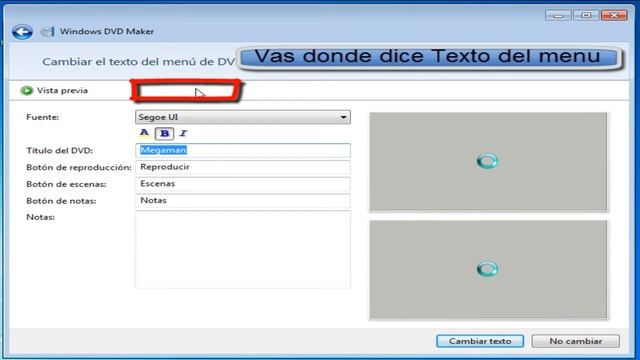Click the Botón de reproducción field
Image resolution: width=640 pixels, height=360 pixels.
(242, 167)
